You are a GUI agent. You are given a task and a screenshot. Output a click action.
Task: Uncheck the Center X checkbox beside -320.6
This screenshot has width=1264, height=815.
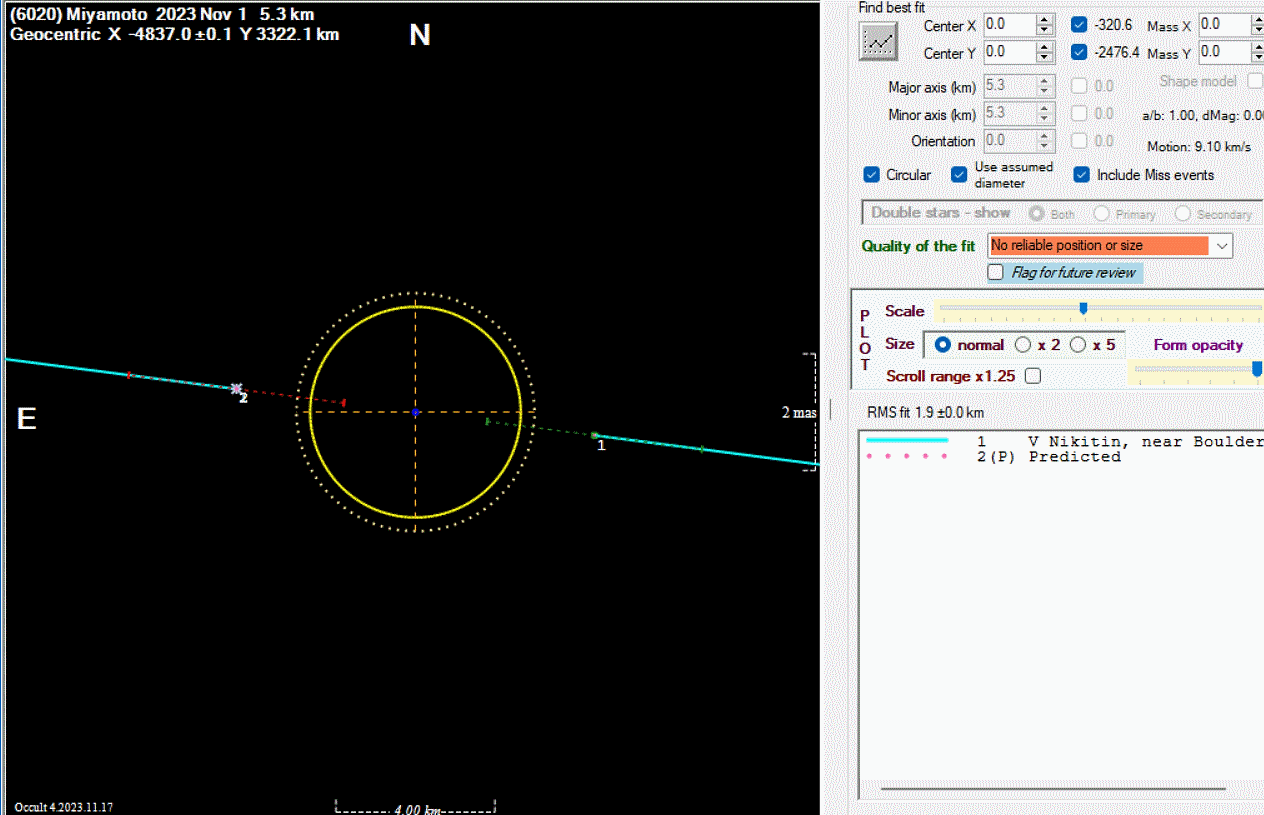[1079, 25]
